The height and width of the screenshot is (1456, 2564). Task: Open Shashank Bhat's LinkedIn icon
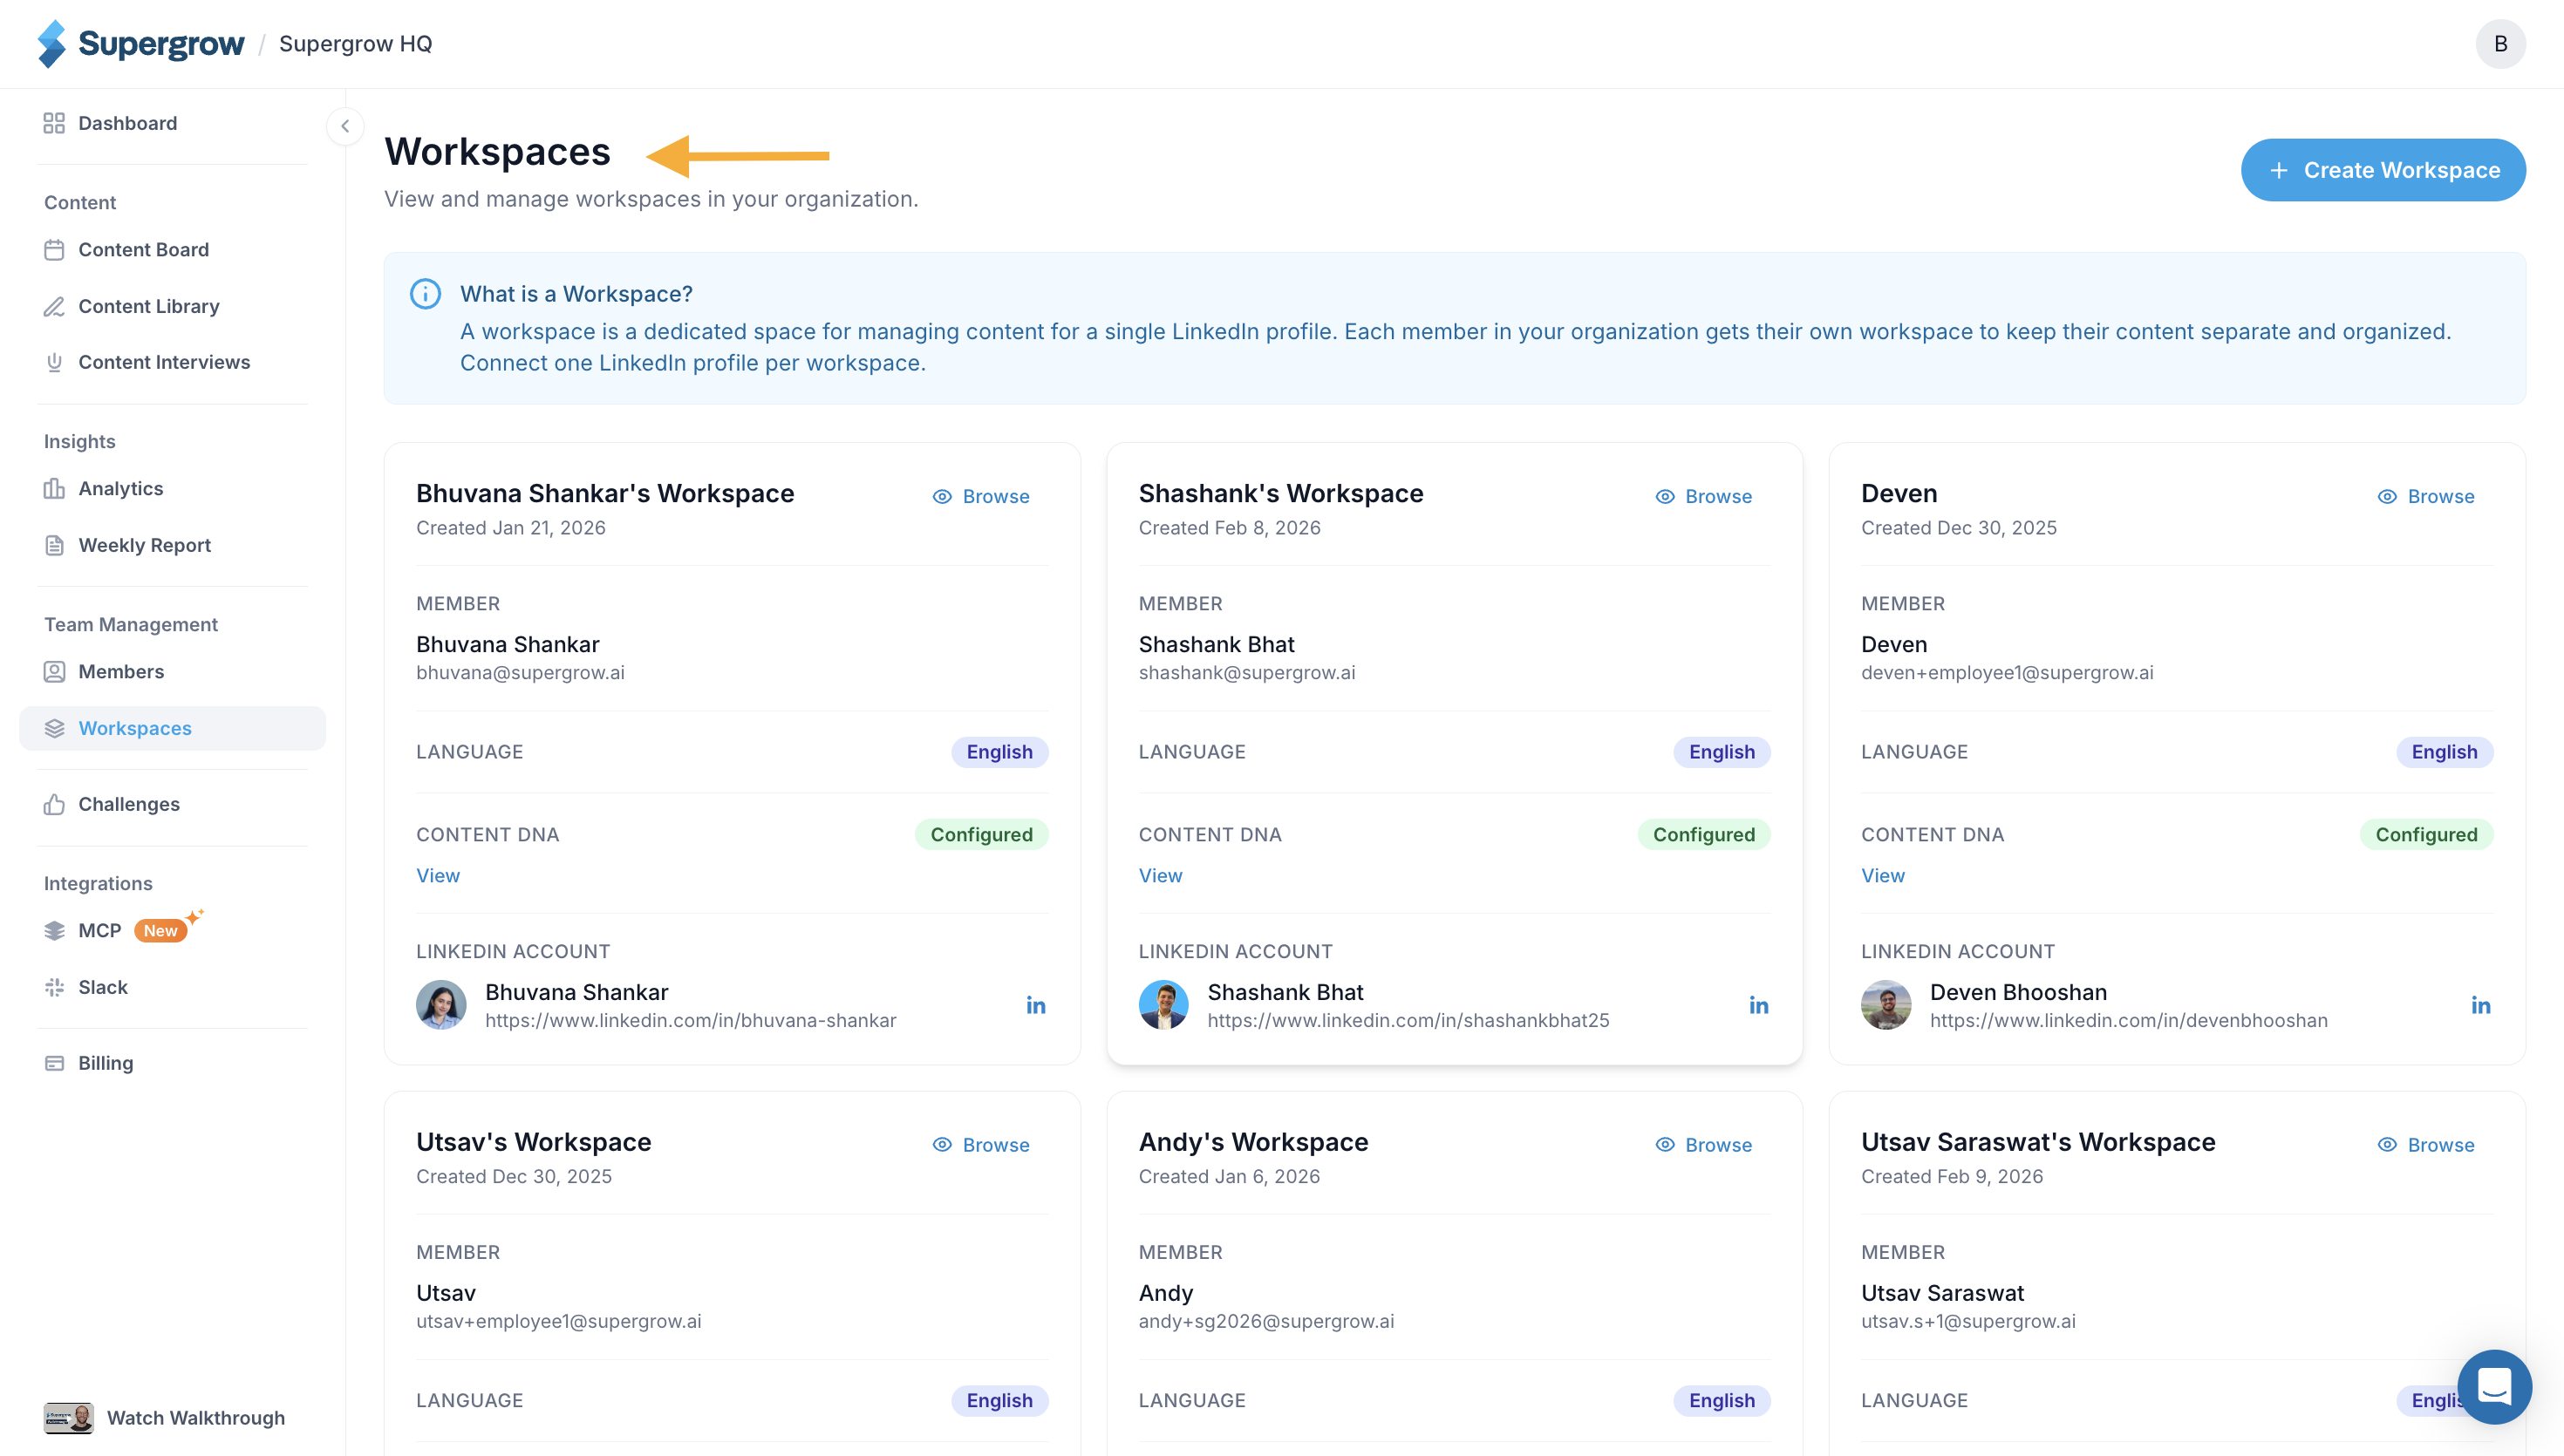[1758, 1005]
